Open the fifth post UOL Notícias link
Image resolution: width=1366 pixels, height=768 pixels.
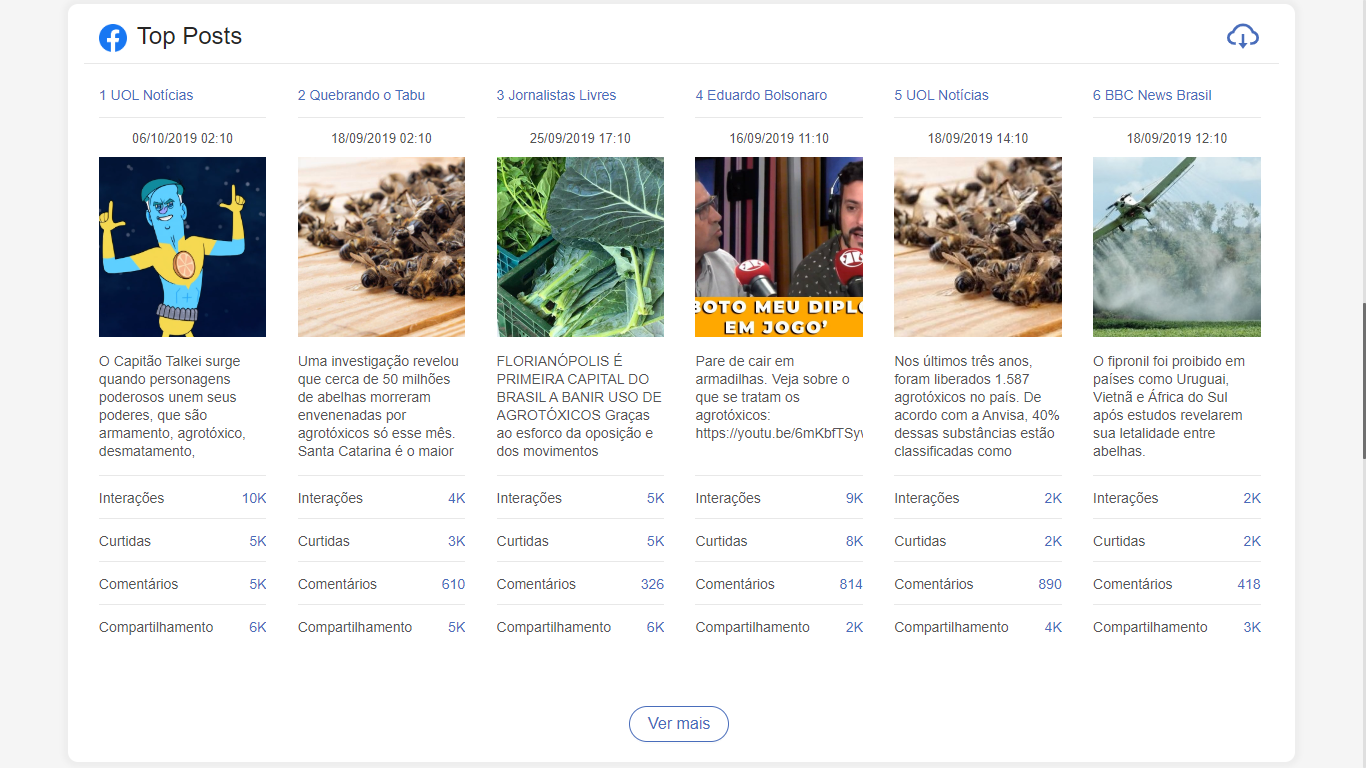click(941, 95)
